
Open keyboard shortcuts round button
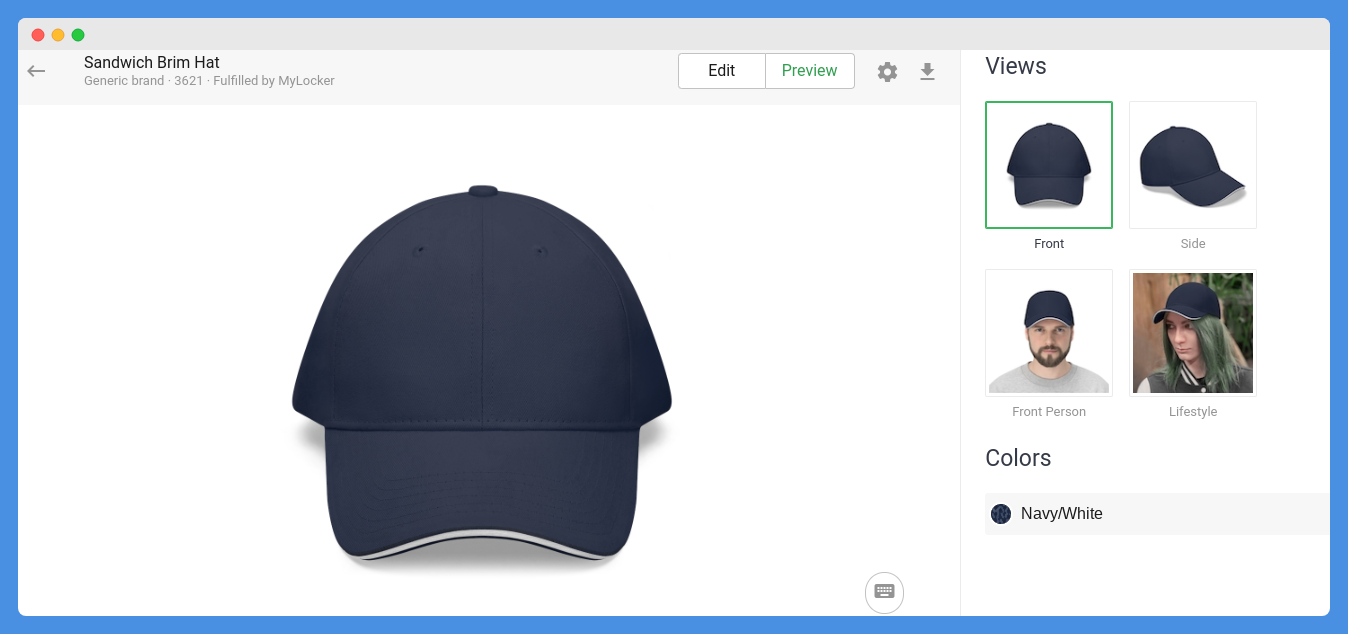pyautogui.click(x=884, y=592)
